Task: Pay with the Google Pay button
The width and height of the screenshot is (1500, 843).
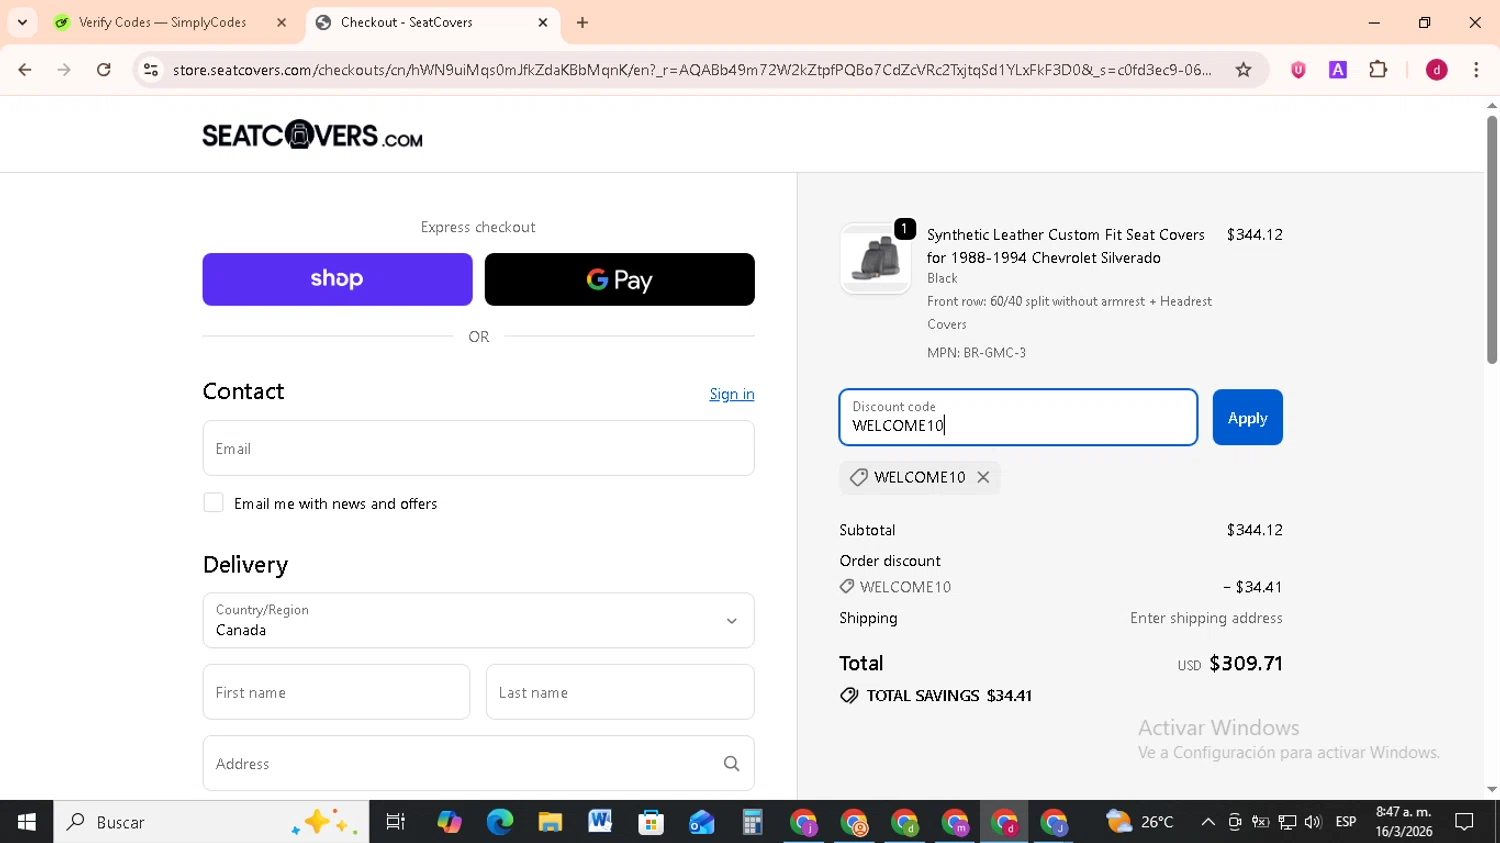Action: pos(620,279)
